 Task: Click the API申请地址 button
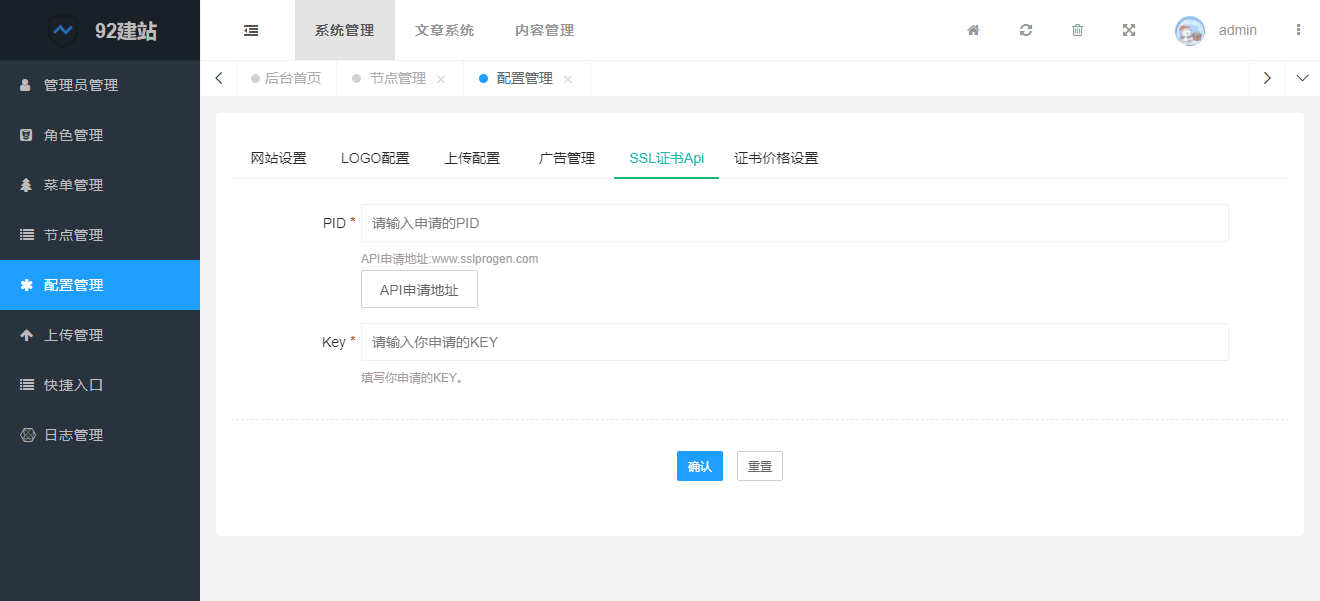coord(419,289)
